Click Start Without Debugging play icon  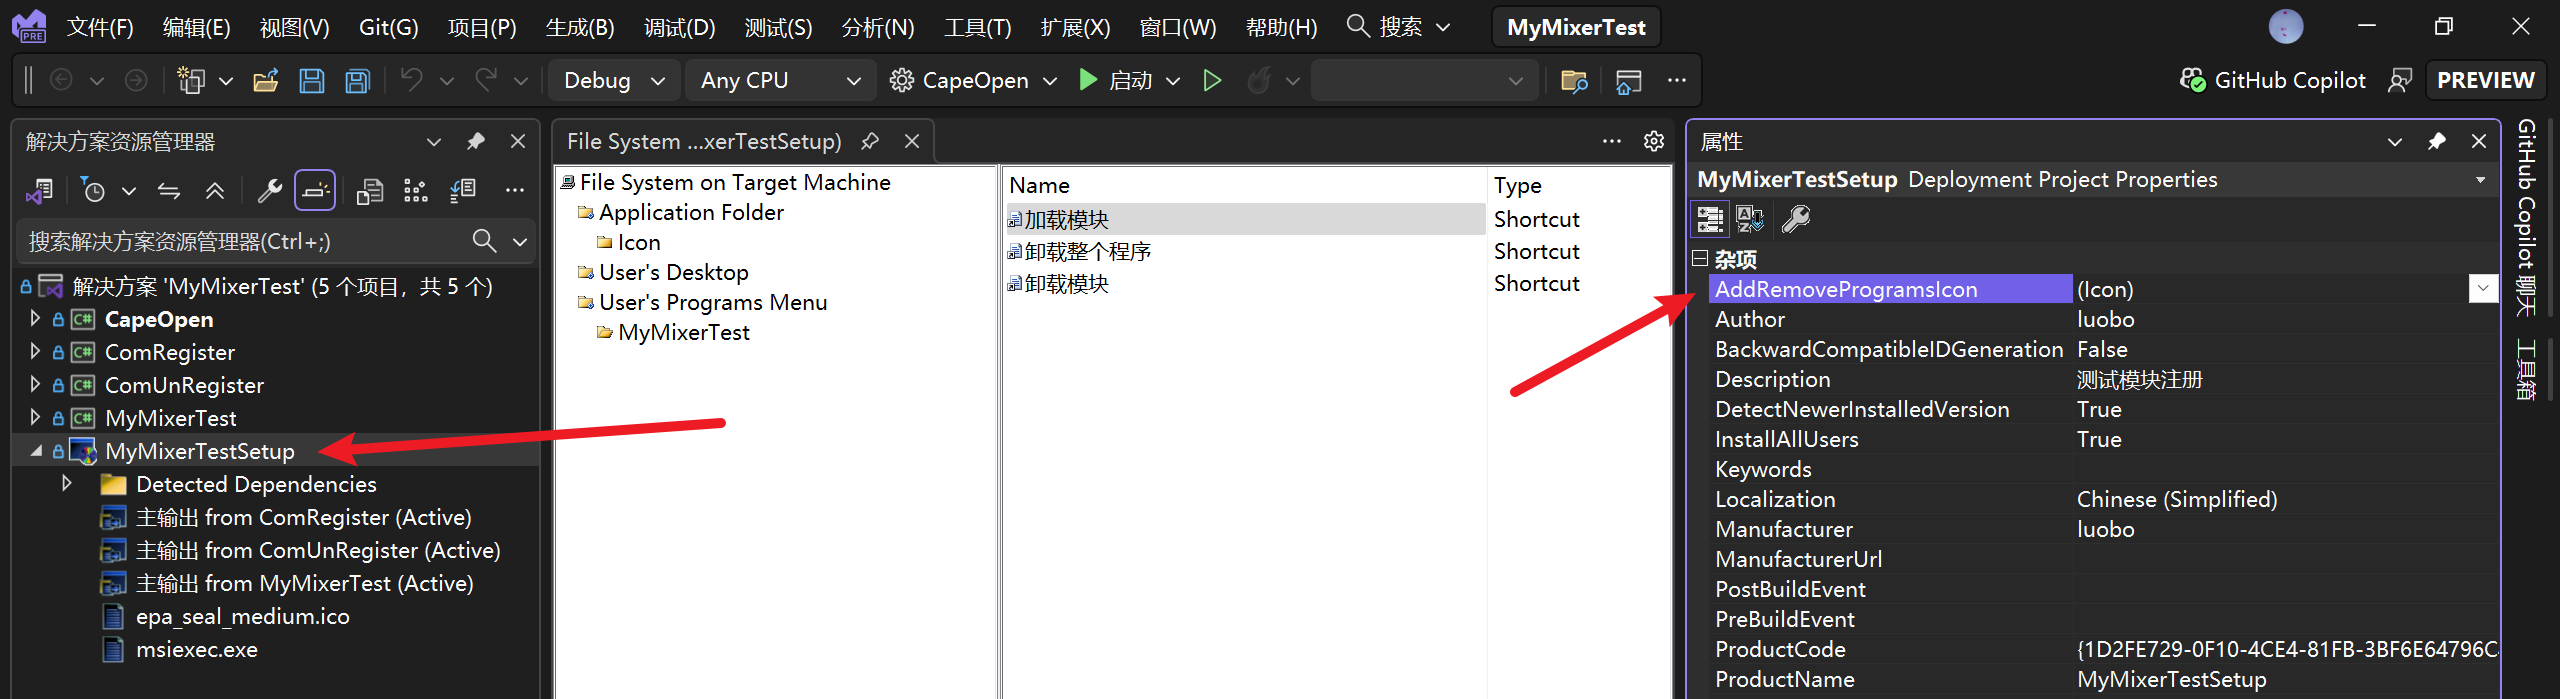pos(1212,81)
